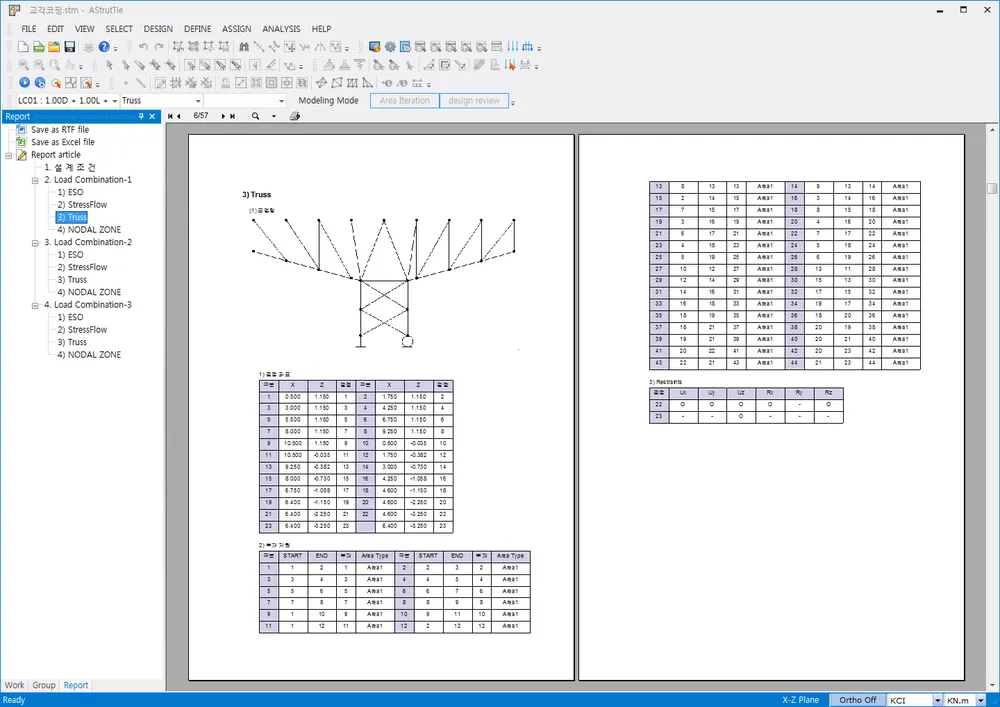The image size is (1000, 707).
Task: Save the model with the floppy disk icon
Action: (70, 47)
